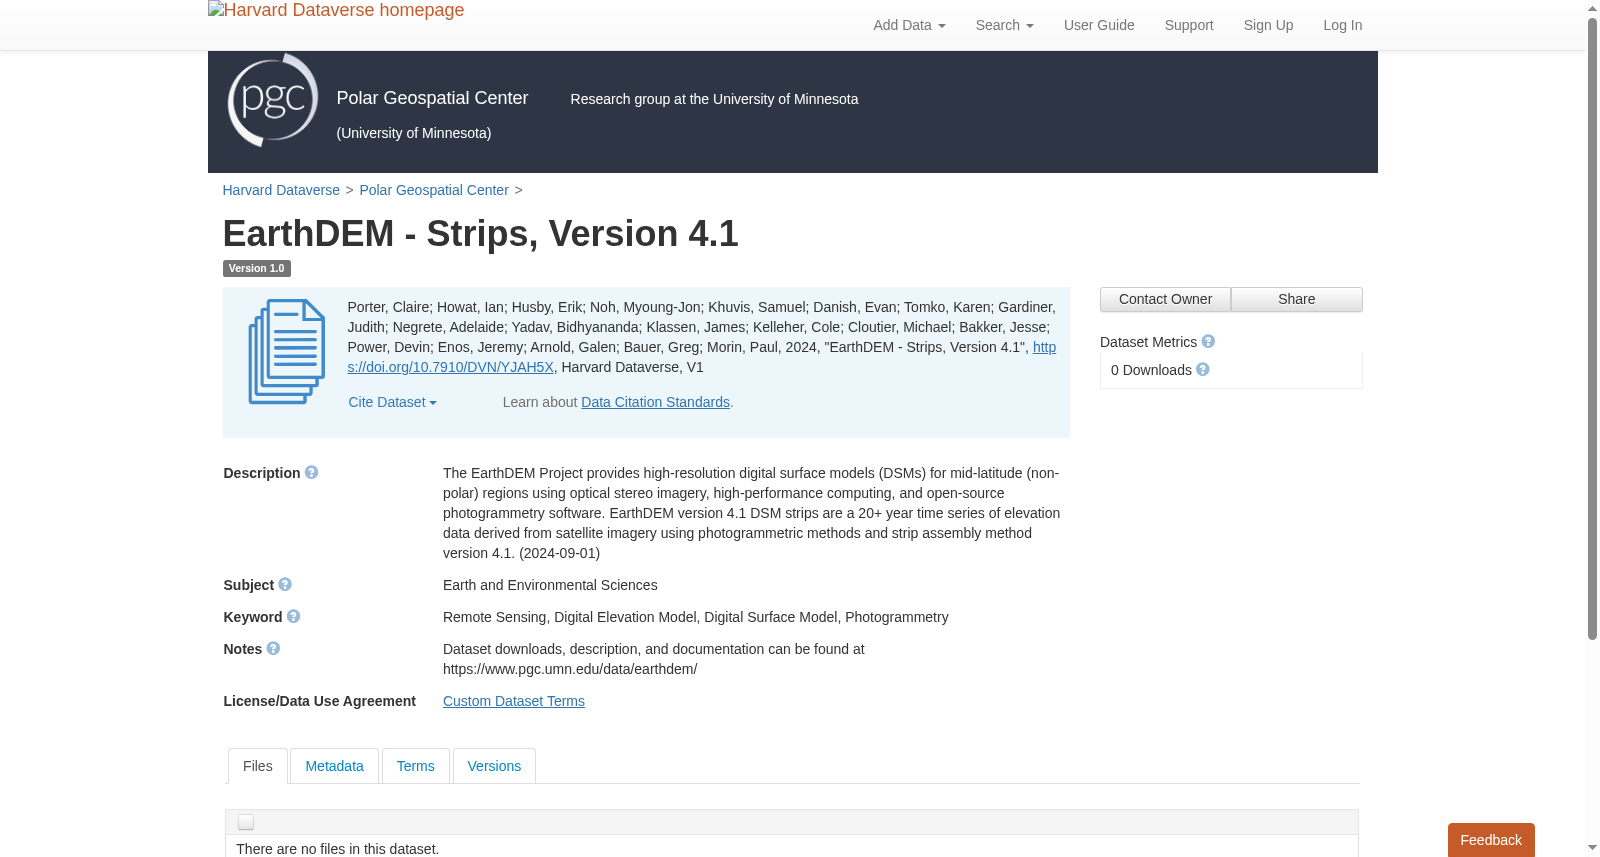Follow the Harvard Dataverse breadcrumb link

[x=281, y=190]
